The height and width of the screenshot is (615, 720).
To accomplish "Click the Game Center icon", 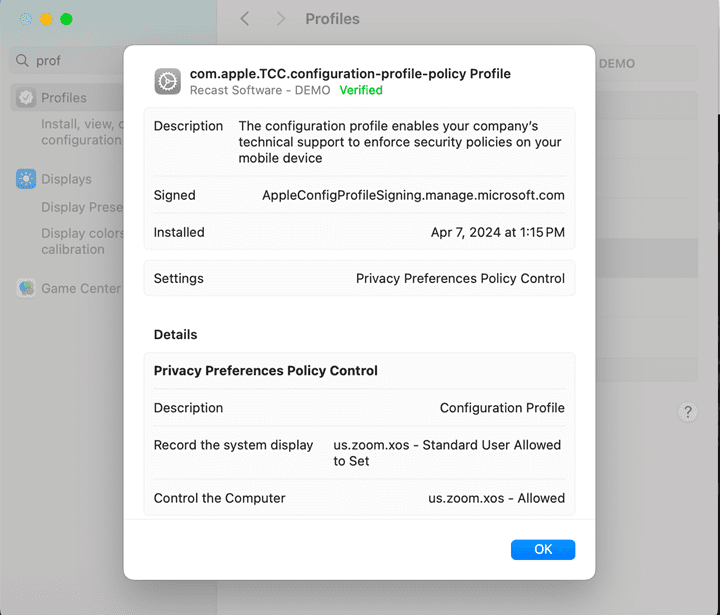I will point(26,288).
